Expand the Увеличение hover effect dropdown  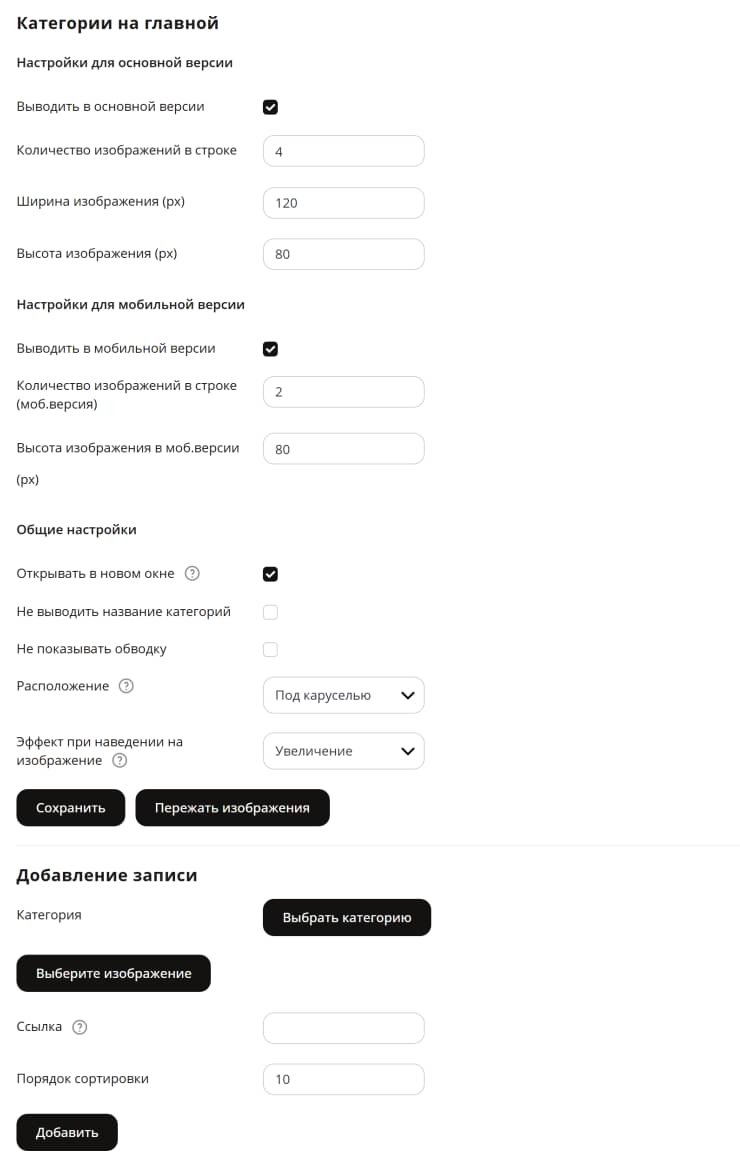pos(344,751)
